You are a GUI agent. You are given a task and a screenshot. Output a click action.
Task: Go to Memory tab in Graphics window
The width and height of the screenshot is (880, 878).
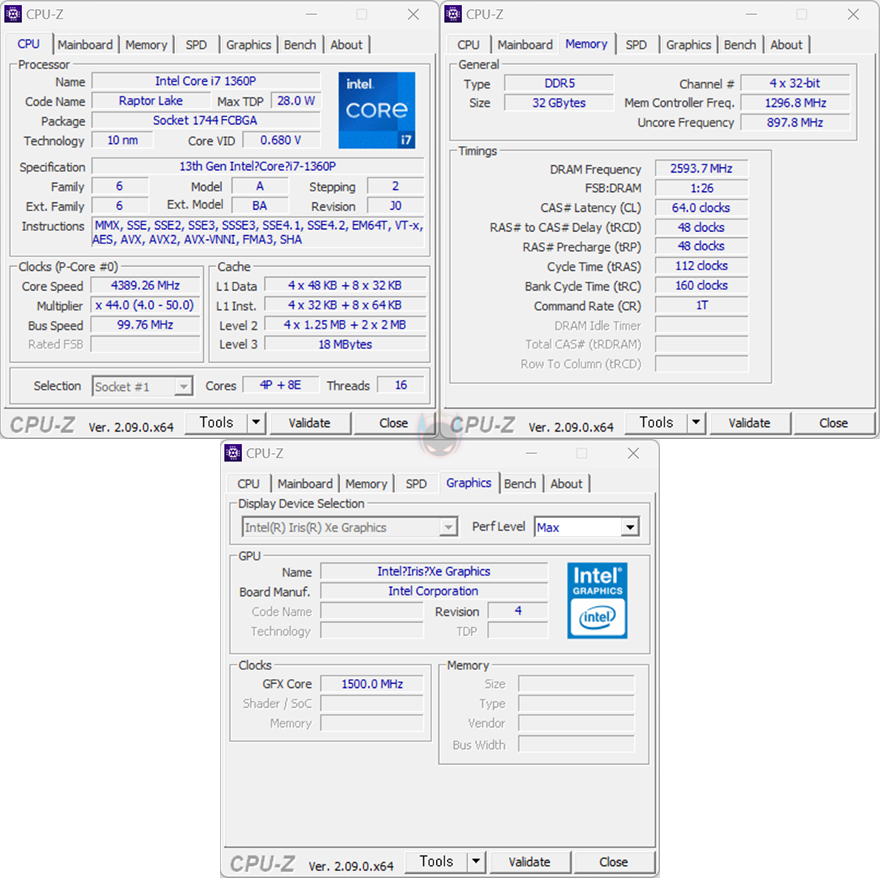366,484
